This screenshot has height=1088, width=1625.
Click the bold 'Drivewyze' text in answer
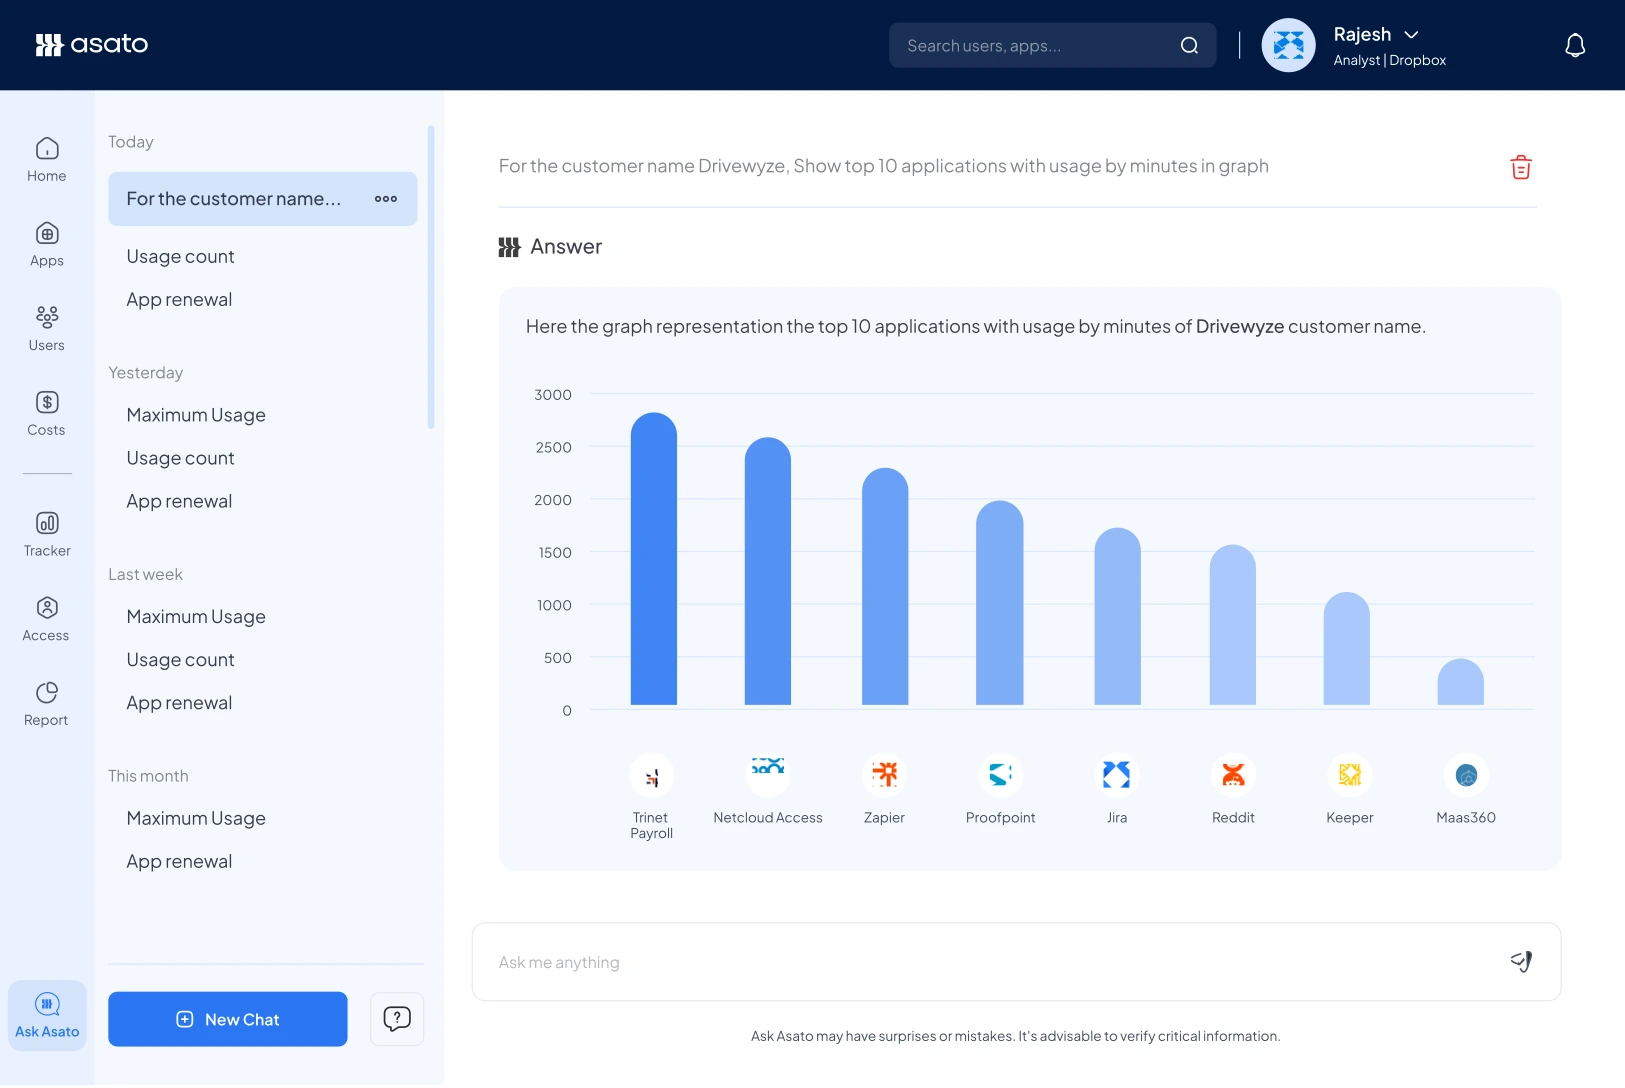coord(1240,327)
